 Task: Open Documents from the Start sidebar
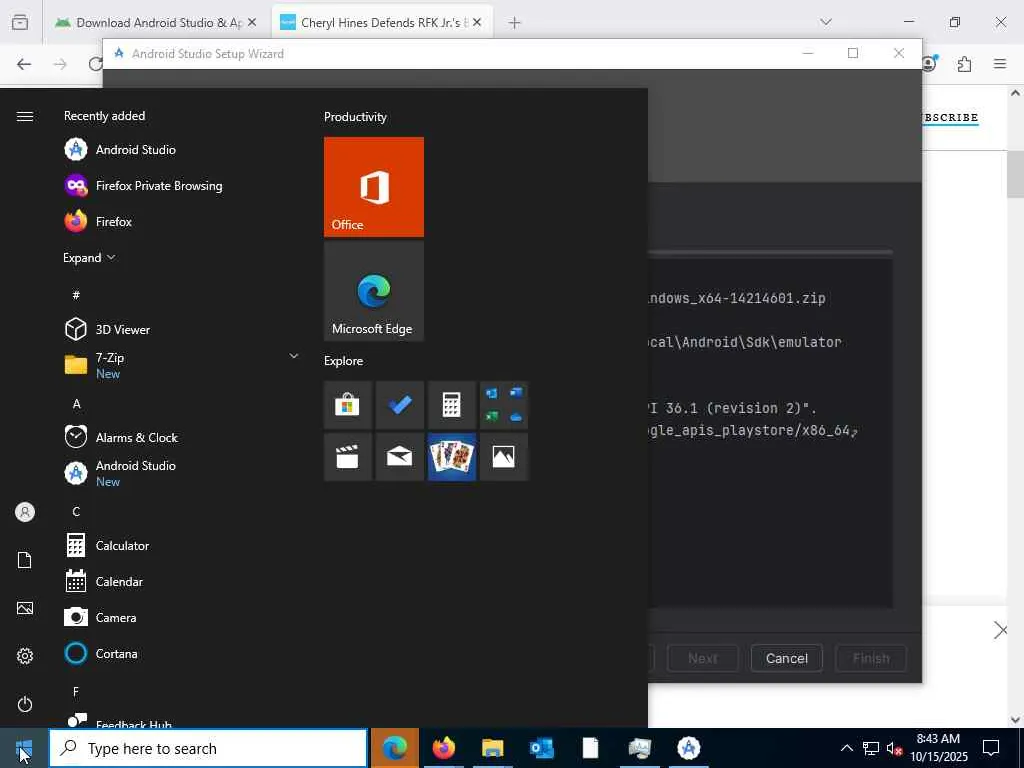25,560
